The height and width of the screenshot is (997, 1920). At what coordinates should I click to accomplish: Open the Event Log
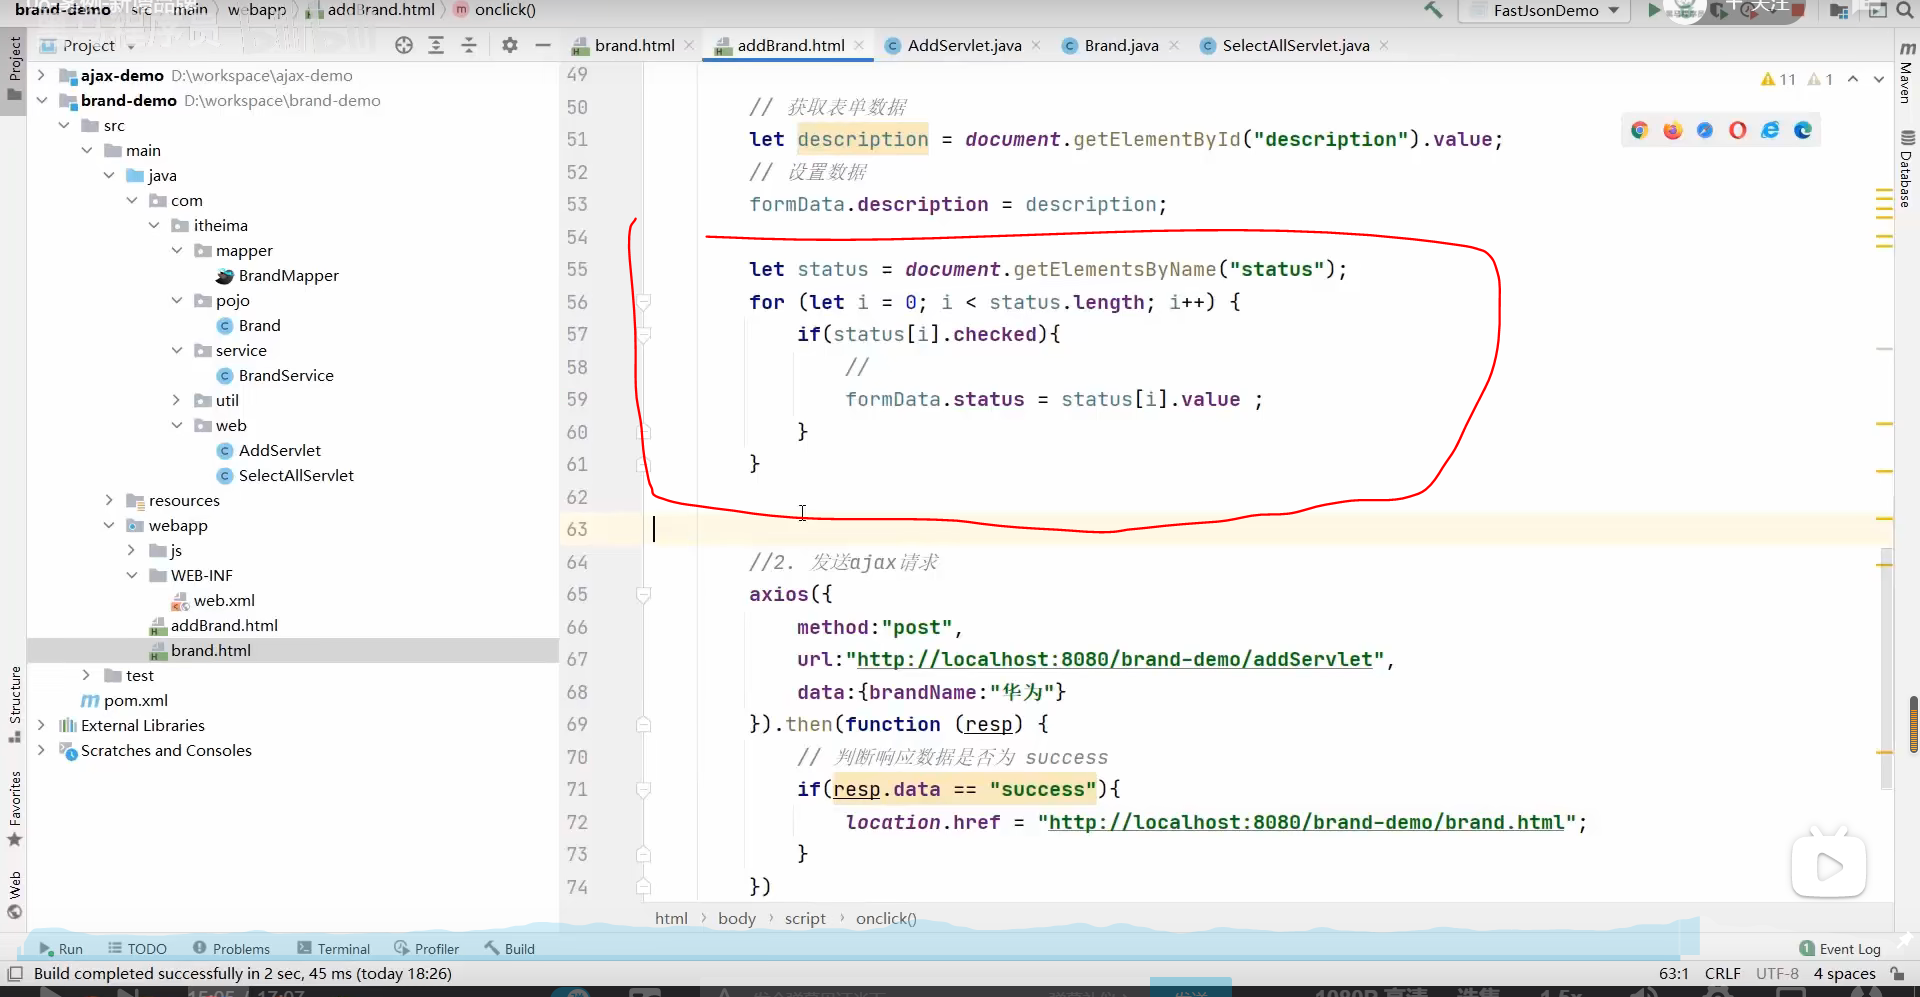click(1840, 948)
